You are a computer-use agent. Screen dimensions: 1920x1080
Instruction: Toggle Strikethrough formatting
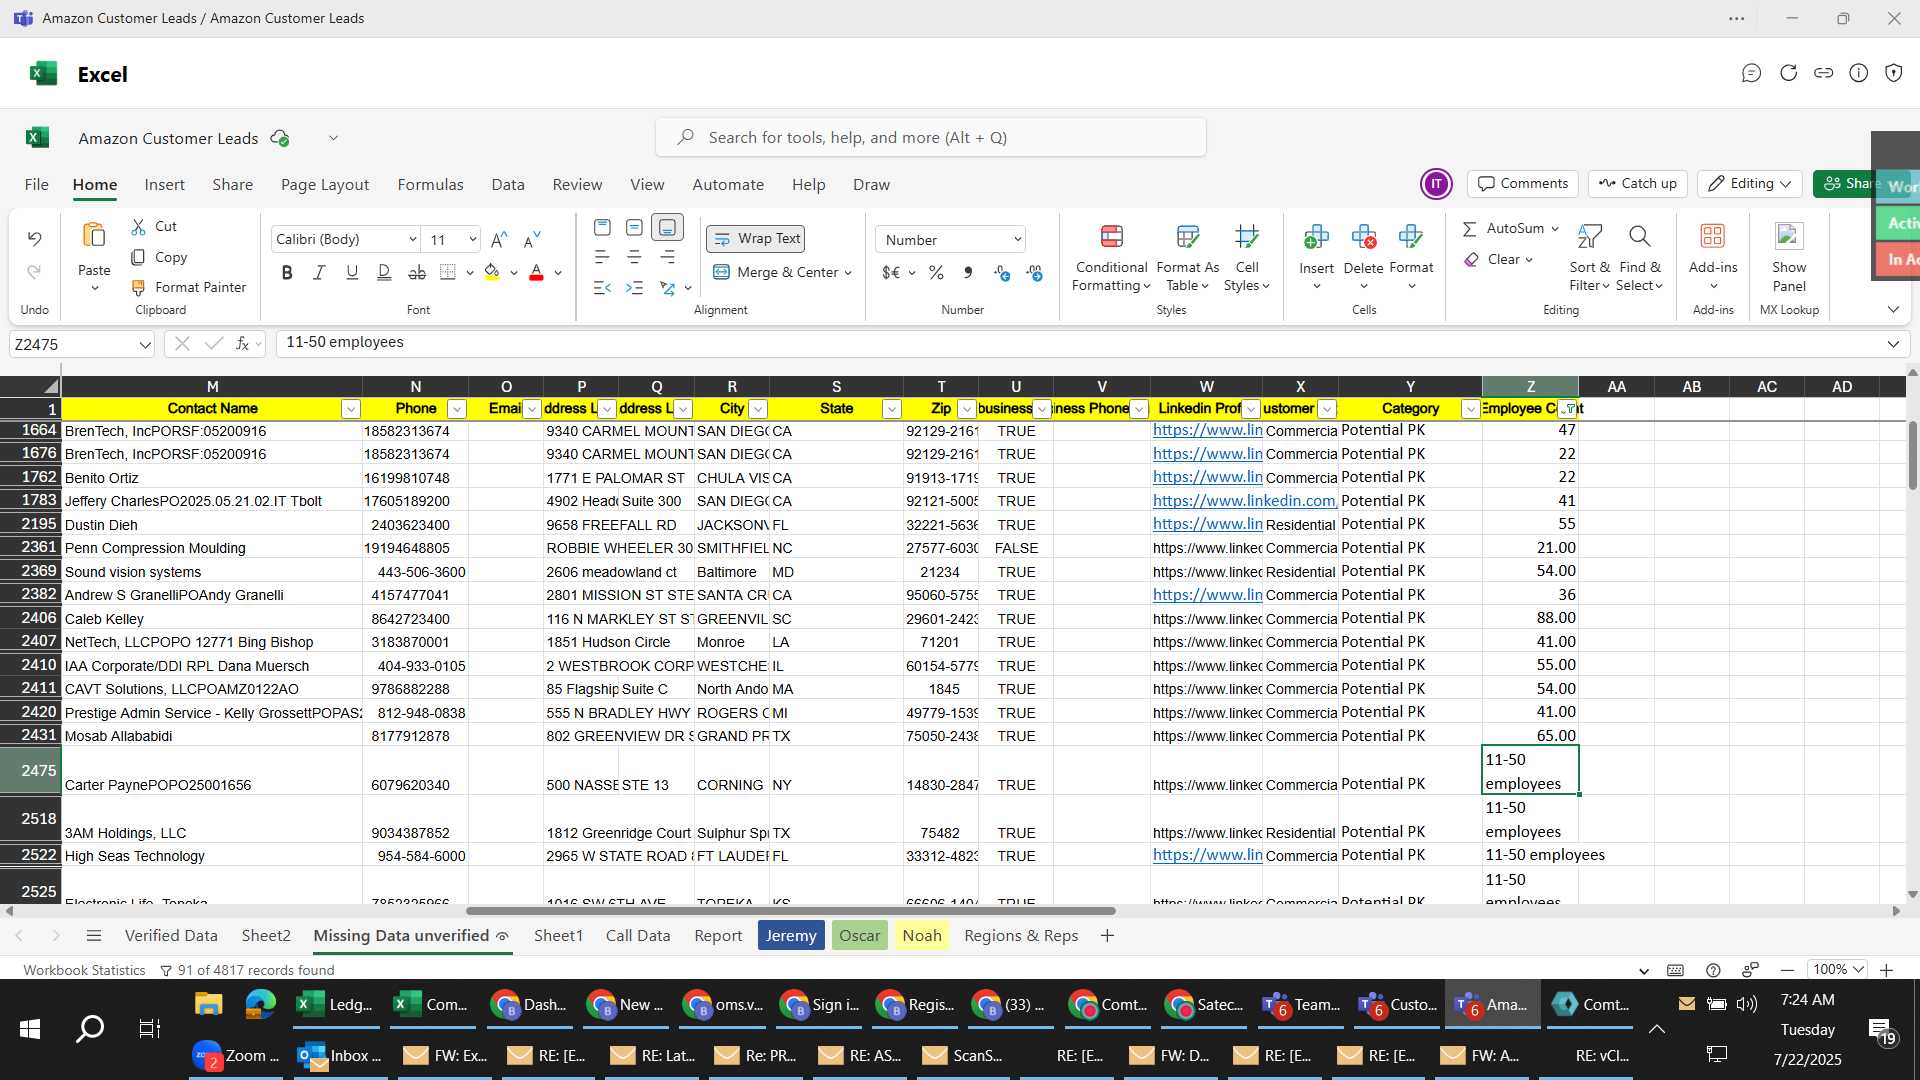pyautogui.click(x=417, y=273)
